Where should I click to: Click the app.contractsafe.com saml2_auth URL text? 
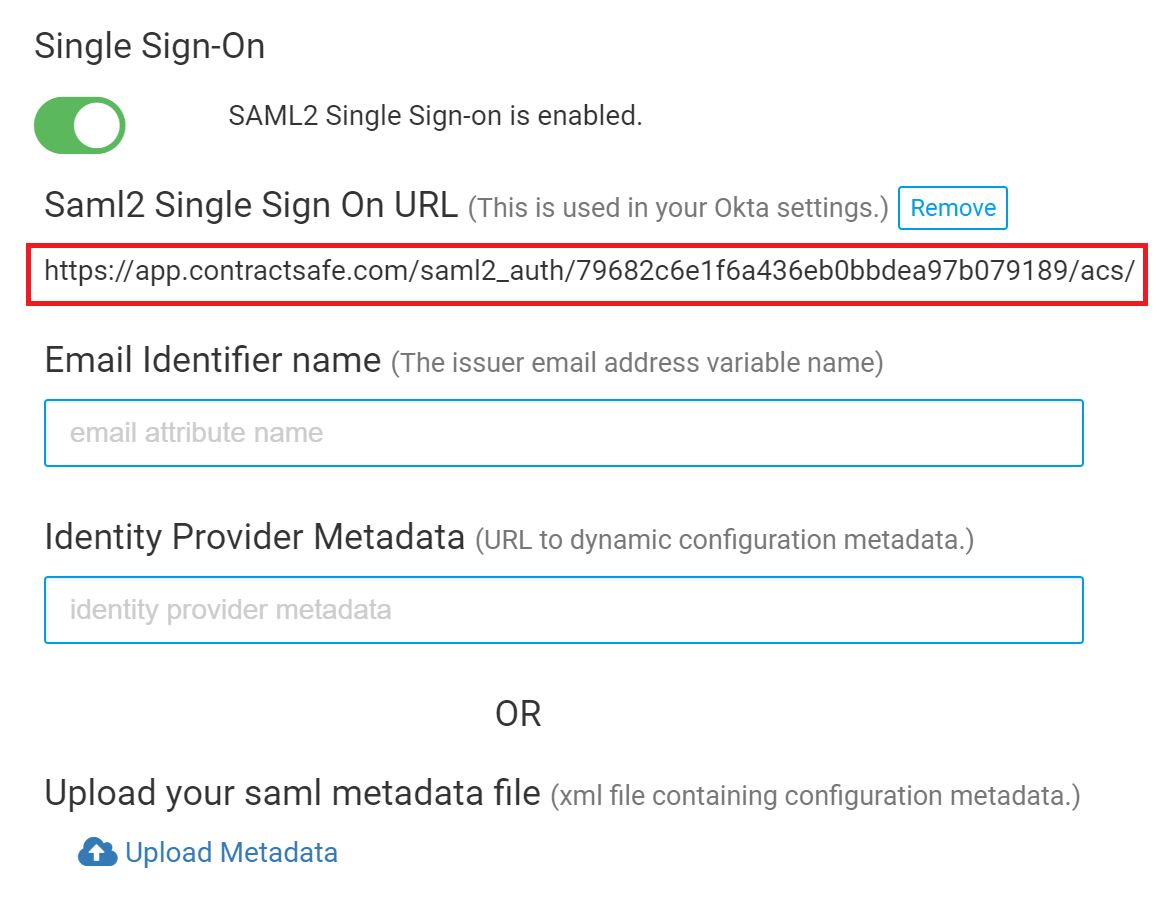coord(589,271)
